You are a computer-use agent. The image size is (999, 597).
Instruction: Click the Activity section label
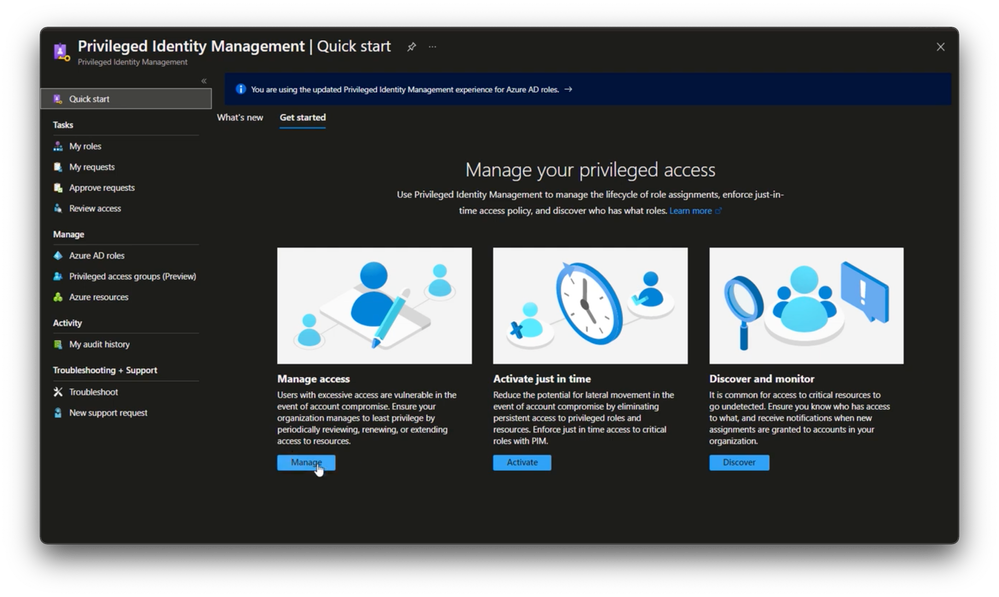[x=68, y=323]
